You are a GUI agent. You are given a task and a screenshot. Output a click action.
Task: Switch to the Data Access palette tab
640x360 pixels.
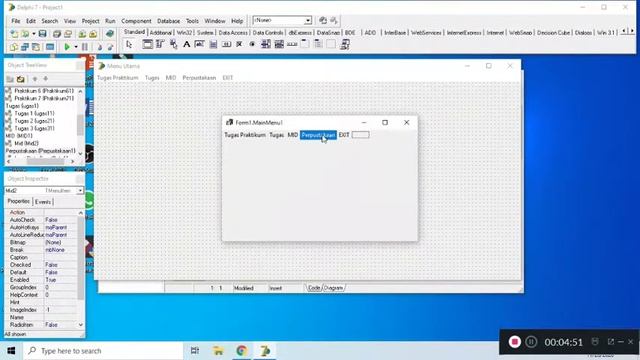click(x=233, y=33)
